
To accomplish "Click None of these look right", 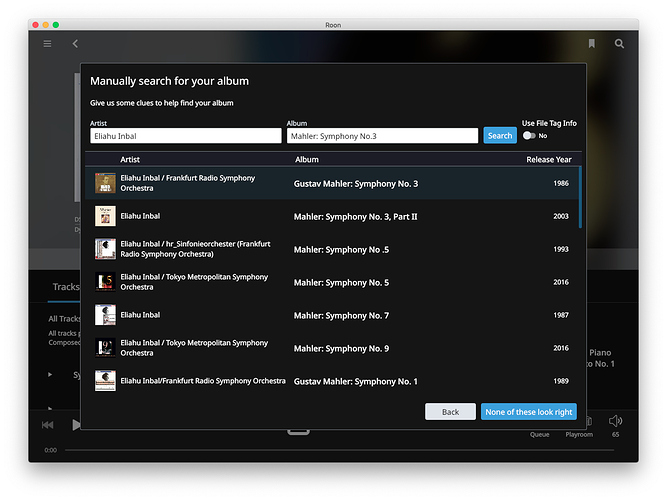I will pos(529,412).
